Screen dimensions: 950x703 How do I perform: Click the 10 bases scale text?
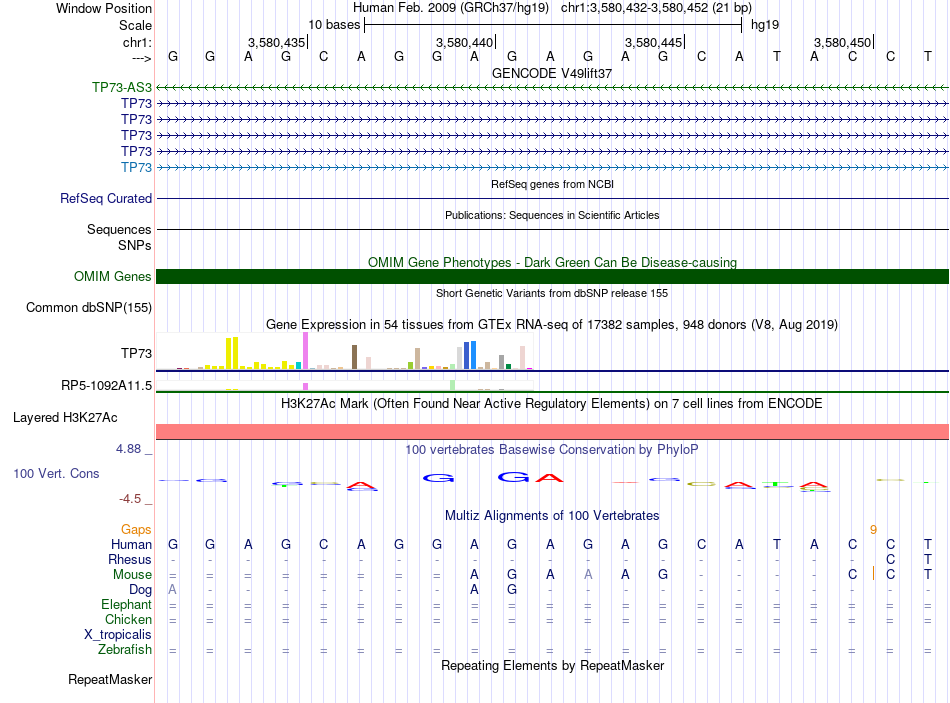(x=334, y=25)
